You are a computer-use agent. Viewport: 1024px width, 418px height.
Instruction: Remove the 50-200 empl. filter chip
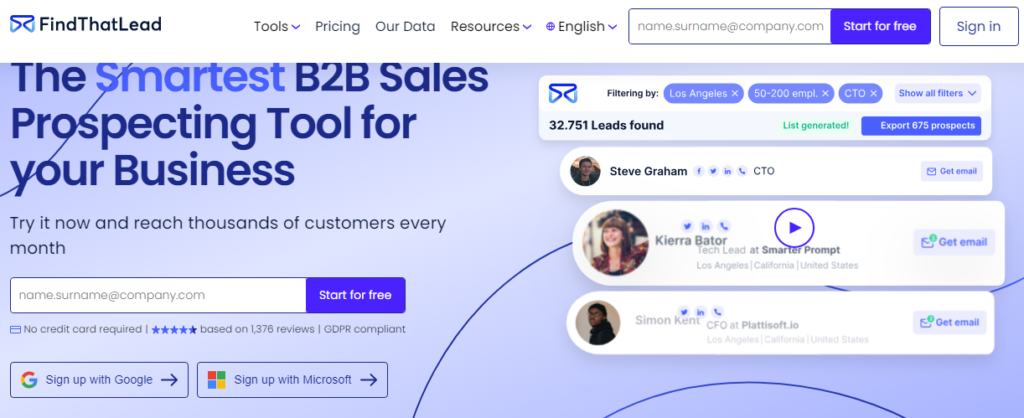pos(825,93)
